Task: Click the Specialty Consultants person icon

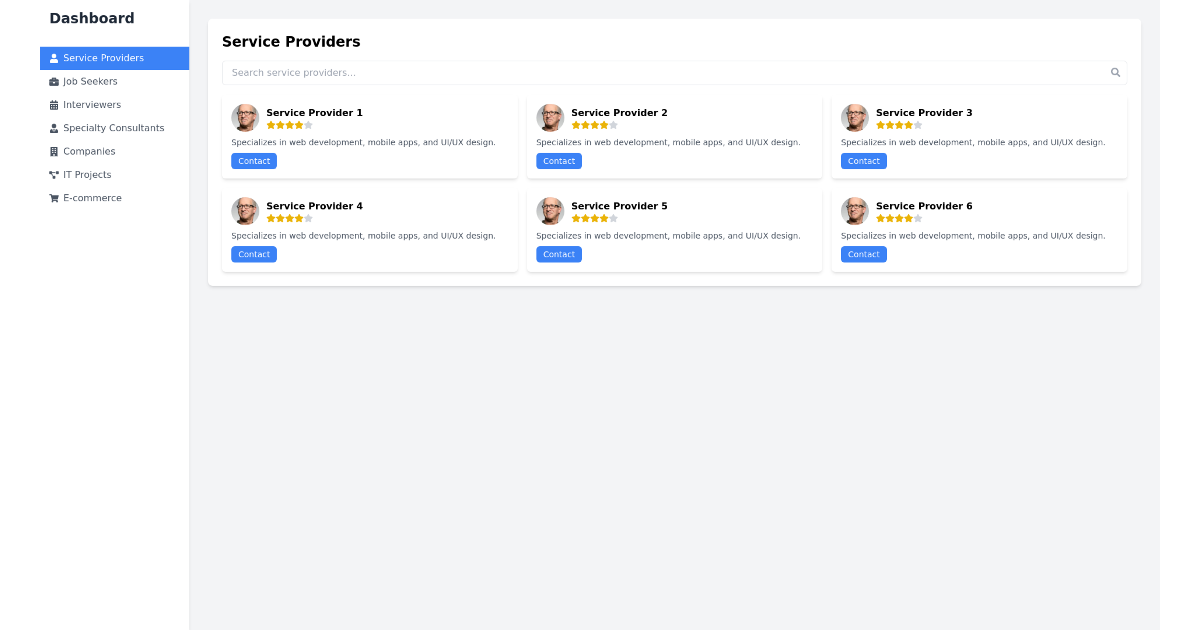Action: coord(53,128)
